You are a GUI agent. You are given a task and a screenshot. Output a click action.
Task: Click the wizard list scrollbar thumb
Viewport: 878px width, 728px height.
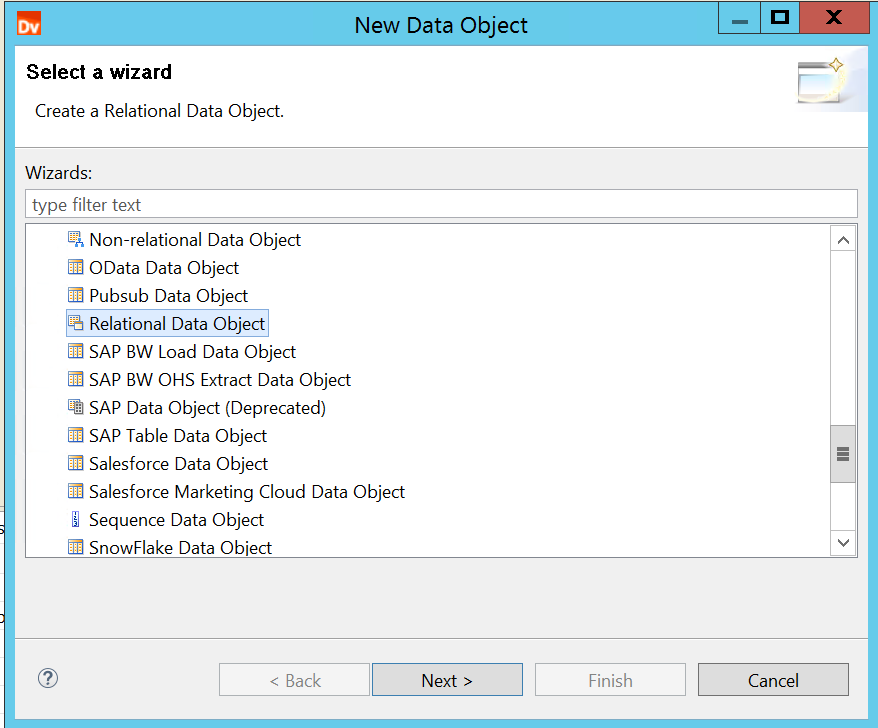pyautogui.click(x=843, y=454)
